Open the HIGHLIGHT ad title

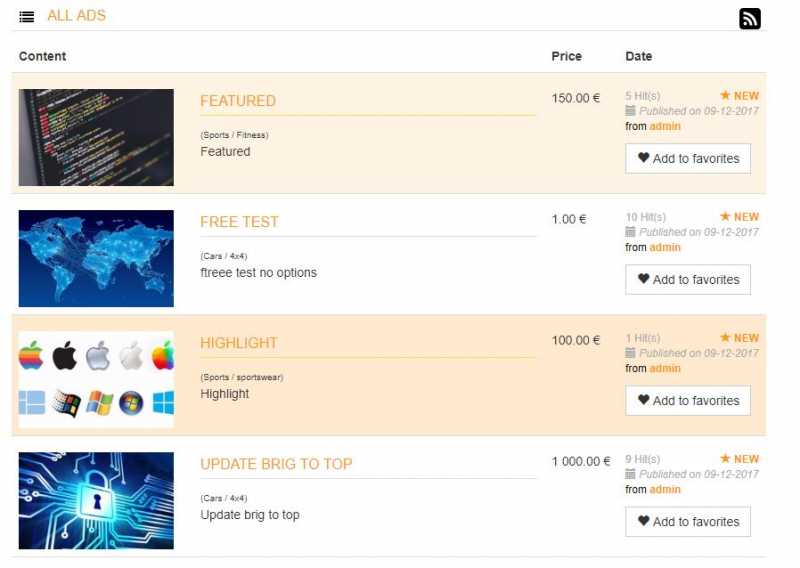coord(239,343)
